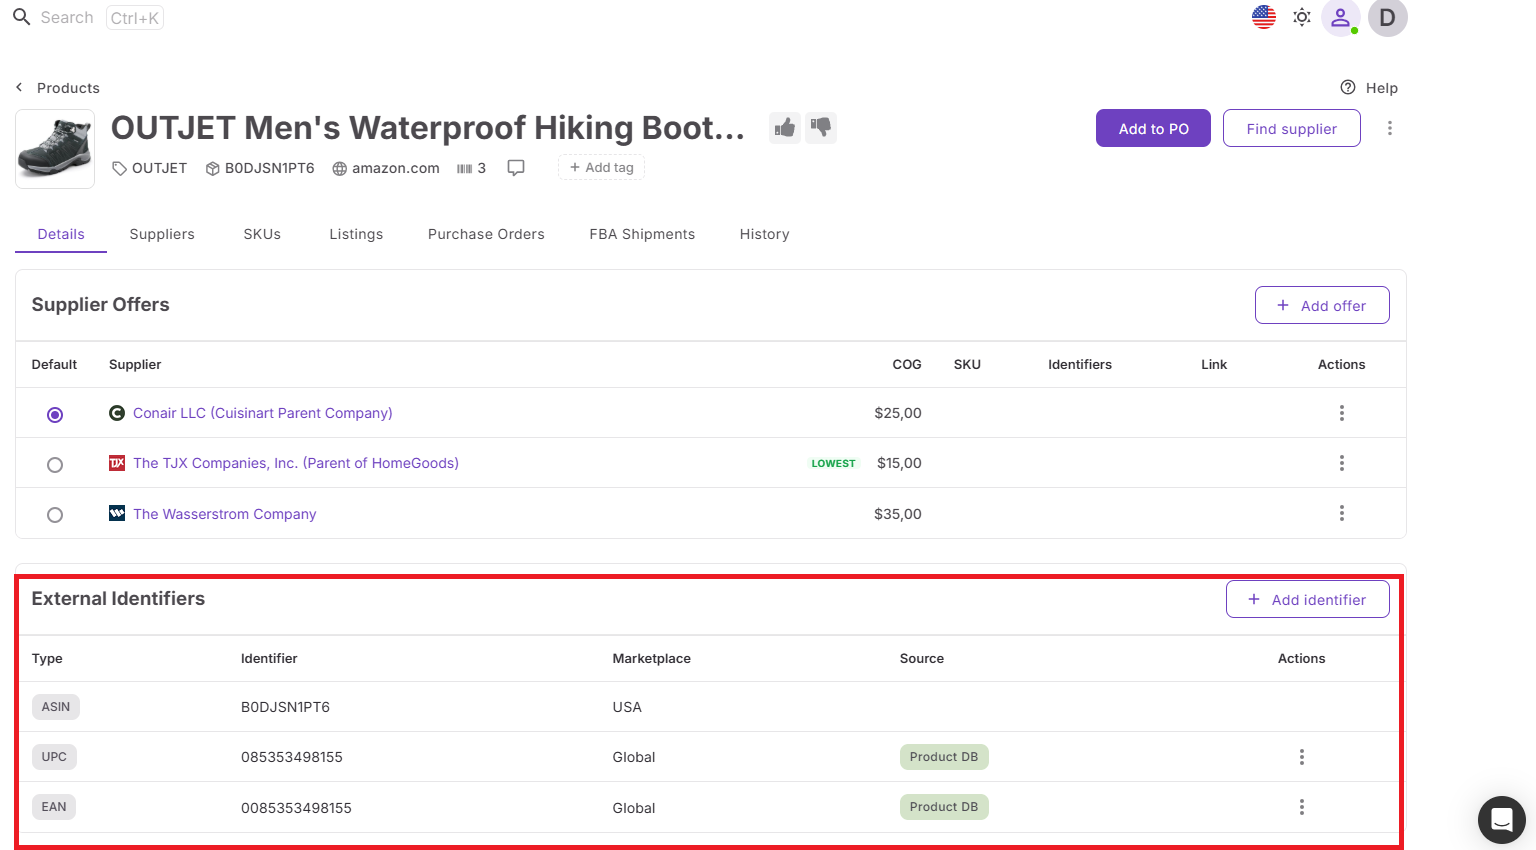The image size is (1536, 850).
Task: Open the chat support widget
Action: [1502, 820]
